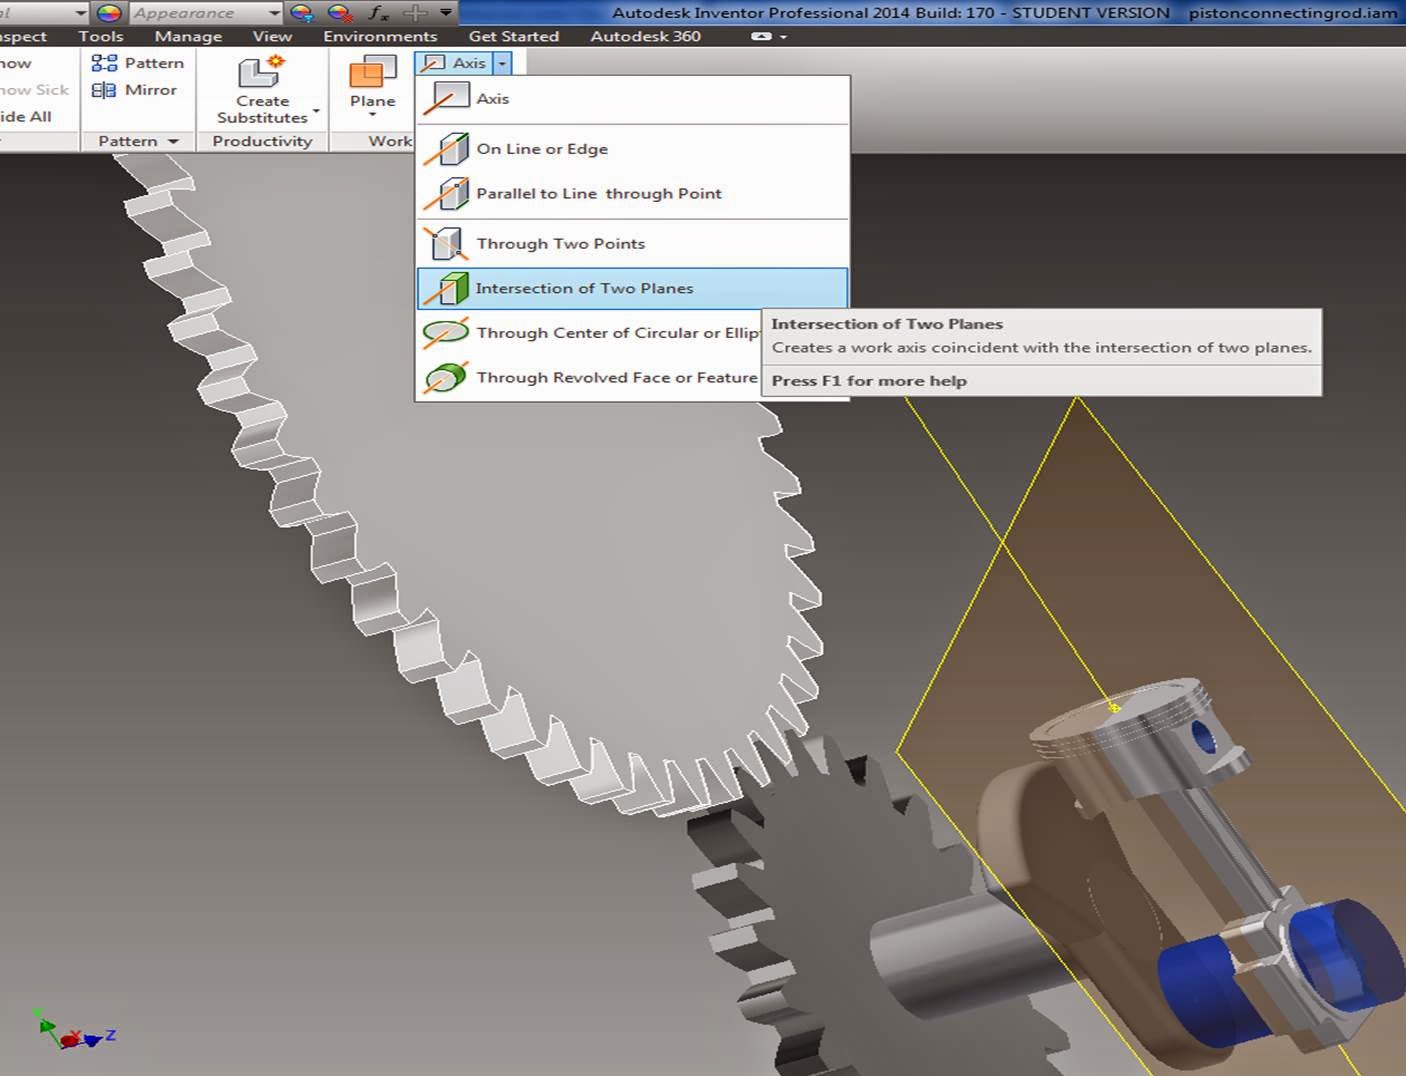
Task: Click the Press F1 for more help tooltip
Action: pyautogui.click(x=869, y=381)
